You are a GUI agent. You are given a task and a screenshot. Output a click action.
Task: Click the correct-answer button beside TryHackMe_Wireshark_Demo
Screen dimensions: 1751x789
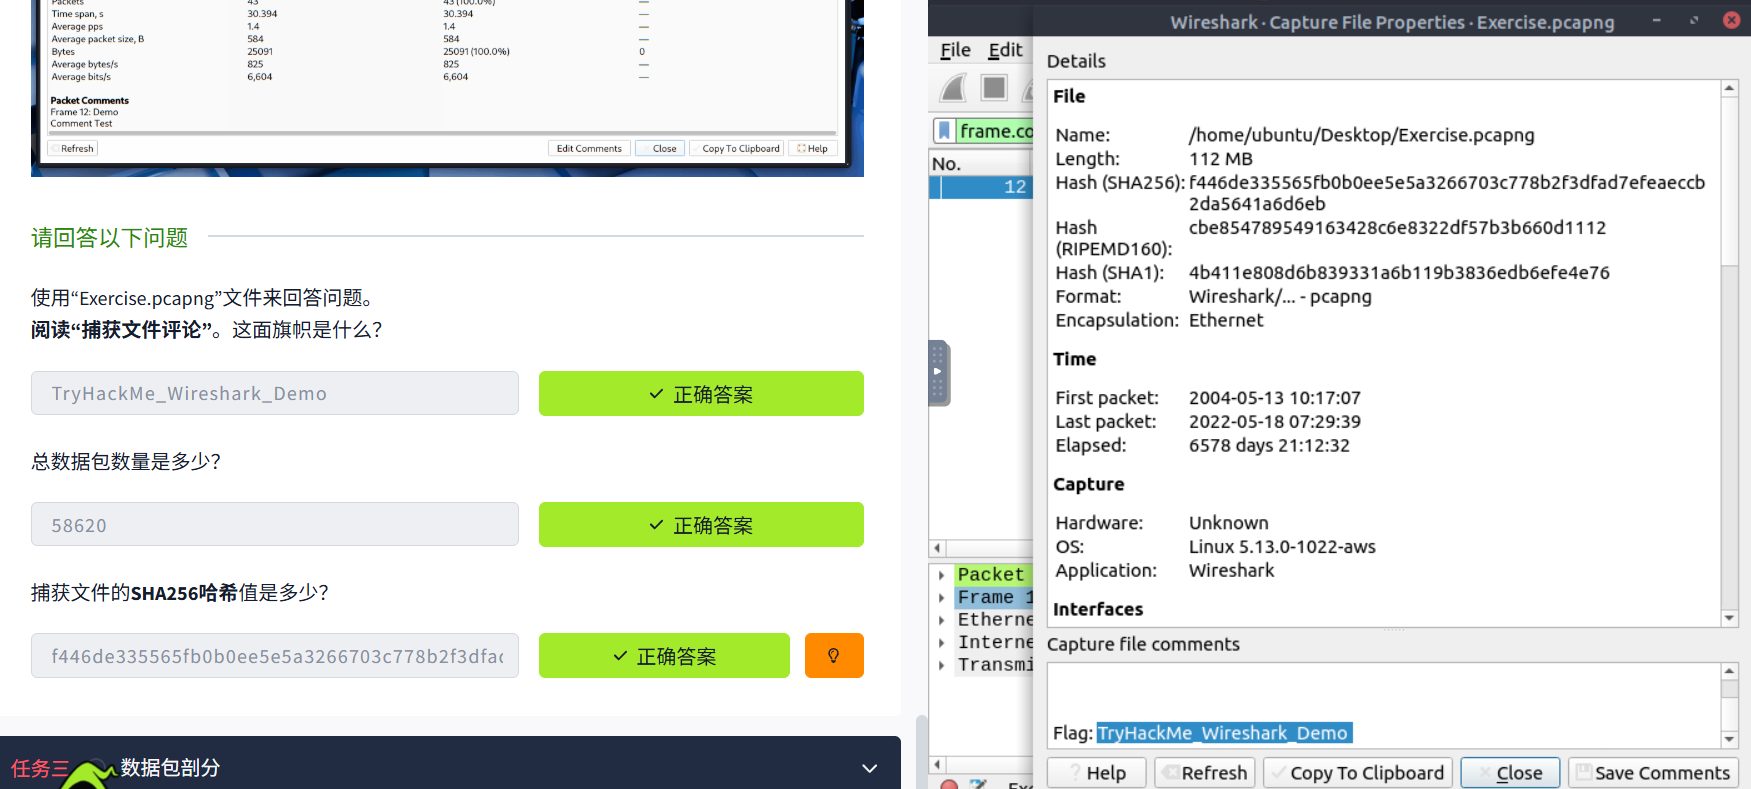tap(701, 394)
